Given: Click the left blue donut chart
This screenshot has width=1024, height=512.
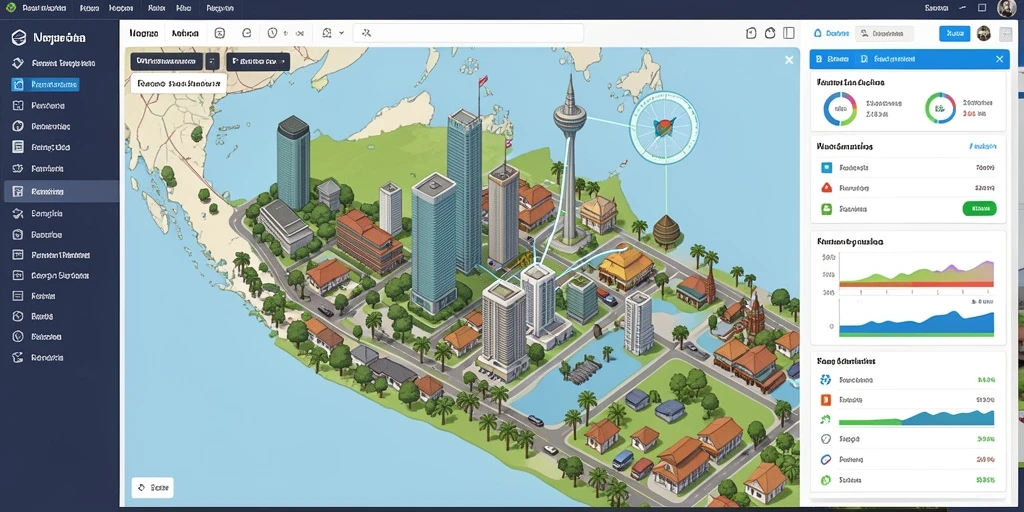Looking at the screenshot, I should (x=840, y=108).
